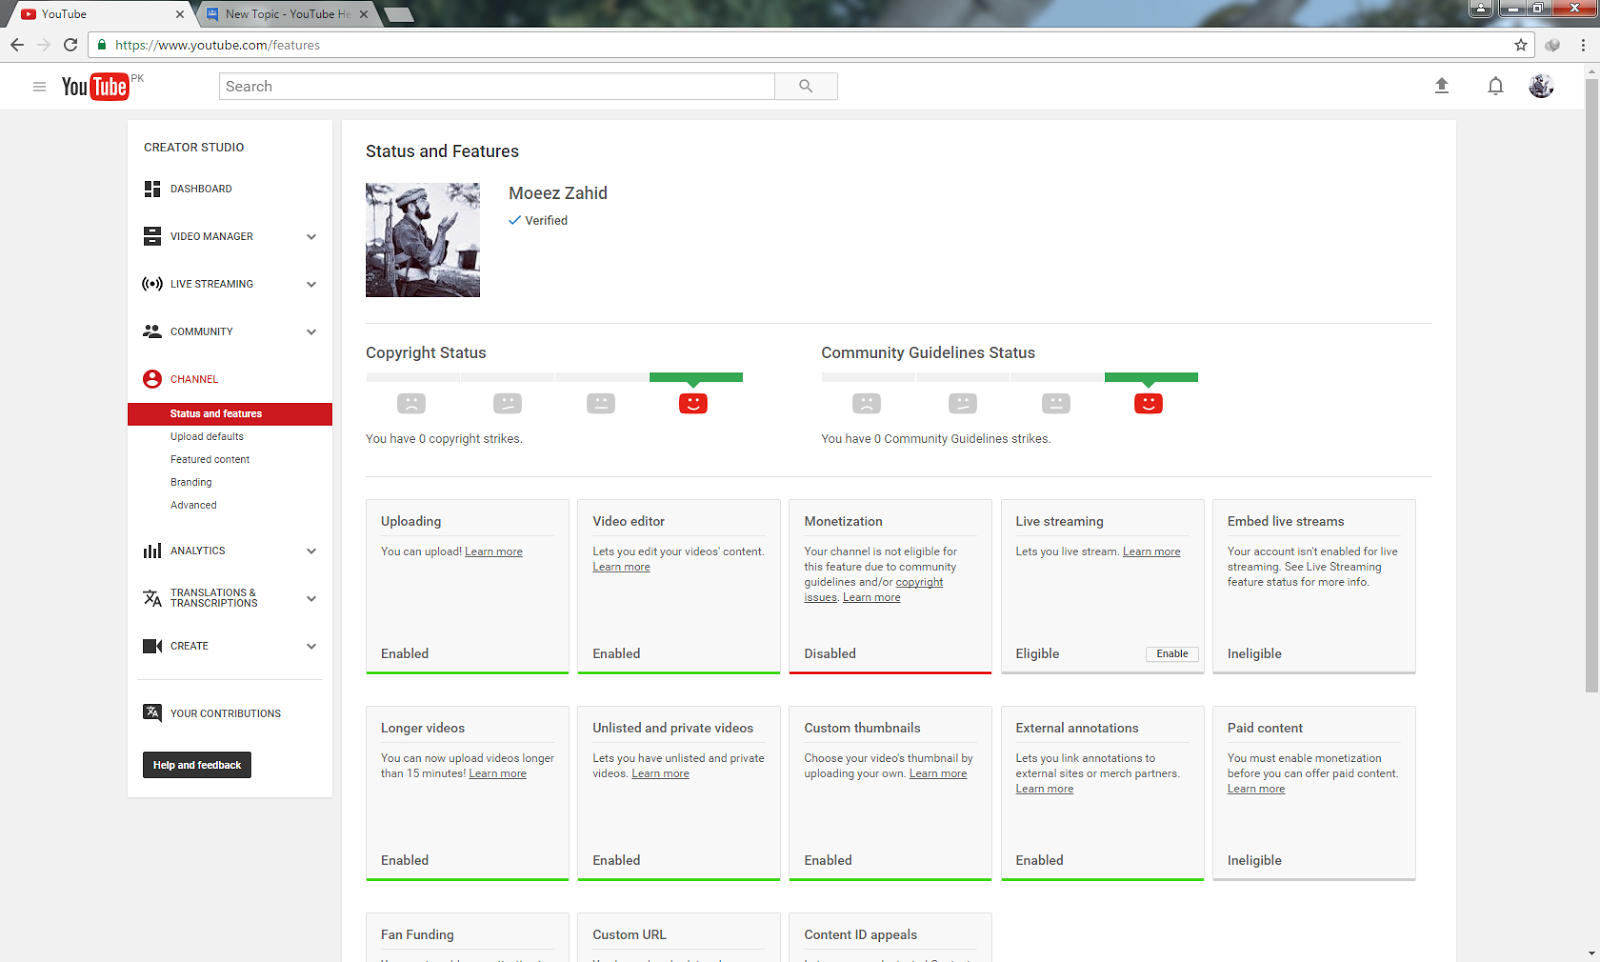Expand the Create section
Image resolution: width=1600 pixels, height=962 pixels.
tap(311, 647)
